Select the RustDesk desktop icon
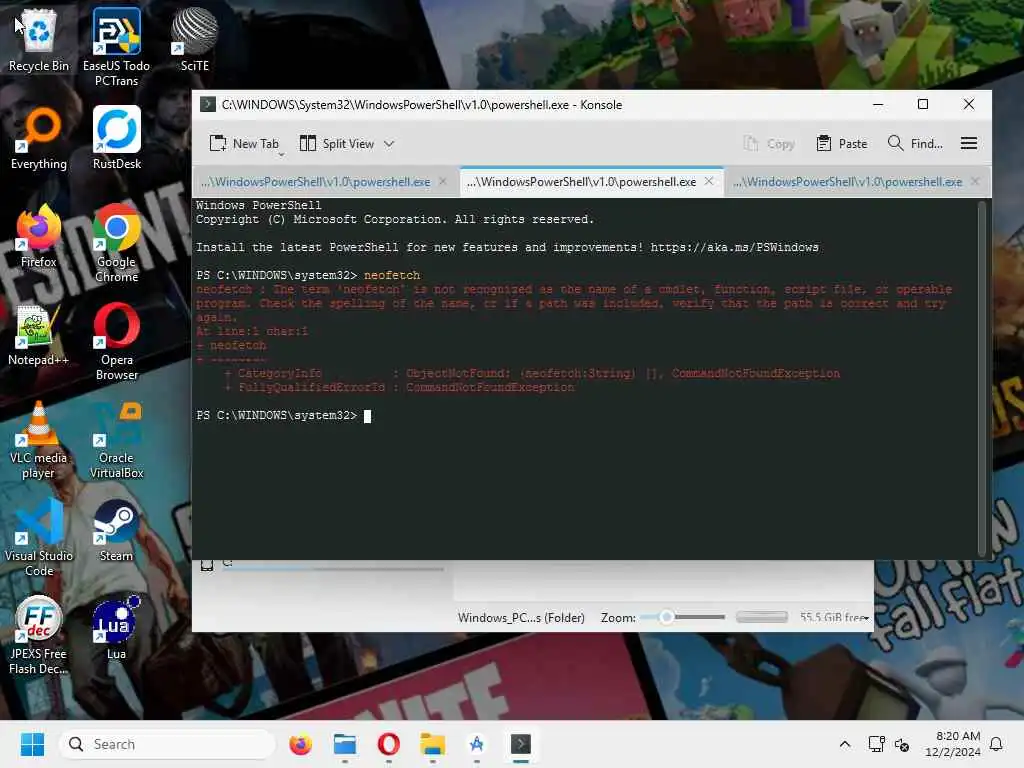 point(117,138)
